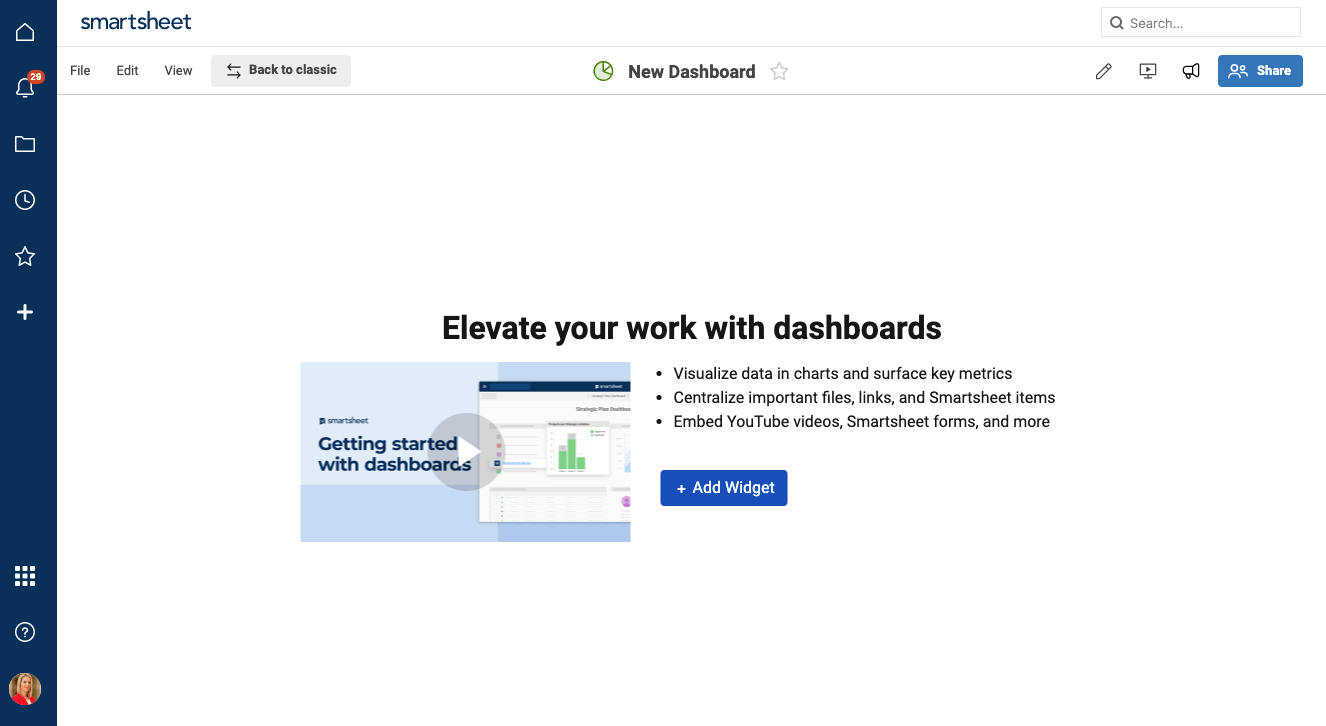This screenshot has width=1326, height=726.
Task: Open the Notifications bell icon
Action: point(25,88)
